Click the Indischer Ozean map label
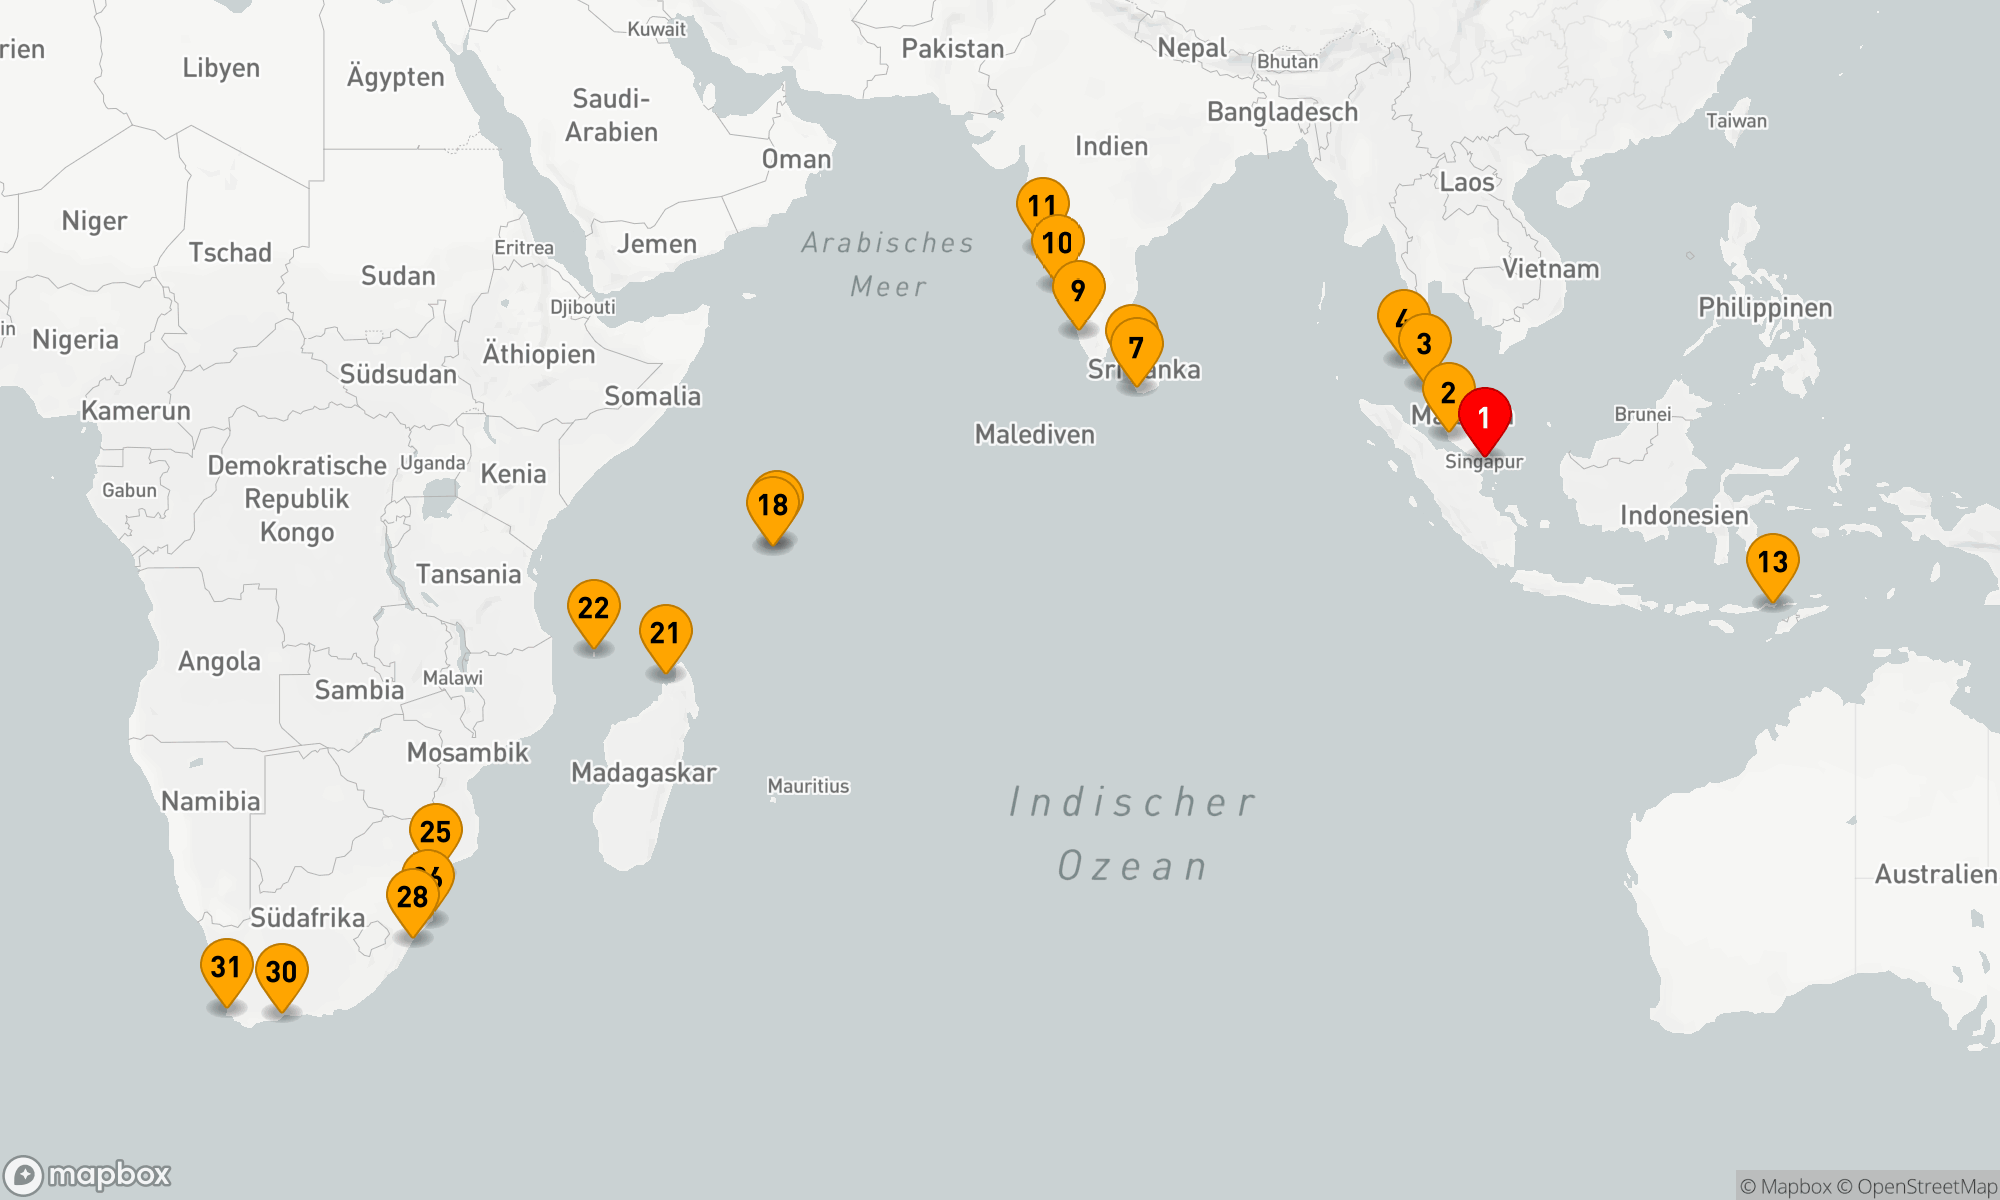The image size is (2000, 1200). point(1132,833)
